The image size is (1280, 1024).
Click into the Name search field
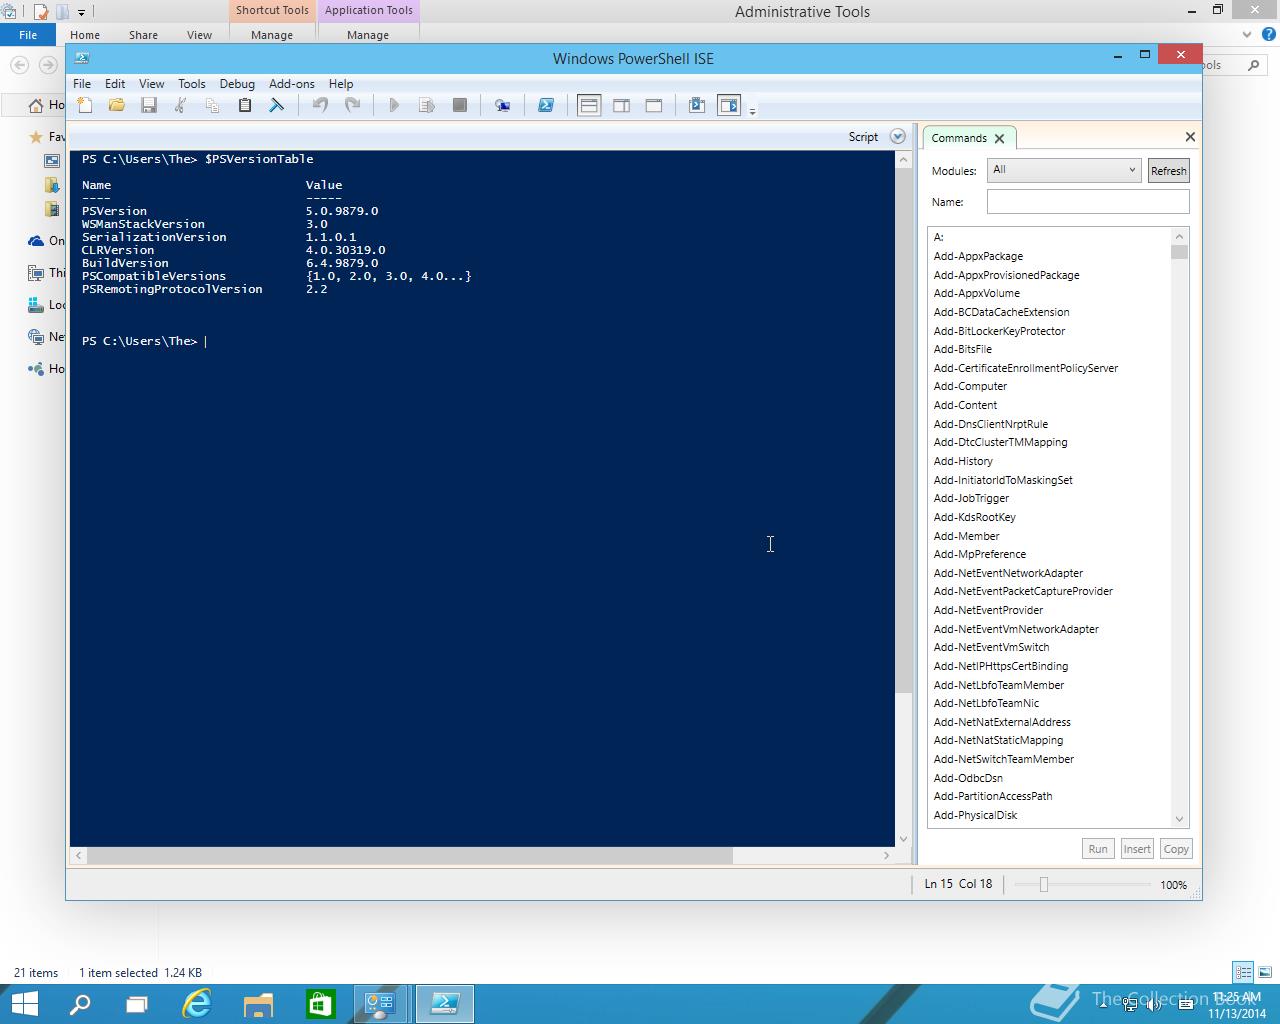point(1088,201)
